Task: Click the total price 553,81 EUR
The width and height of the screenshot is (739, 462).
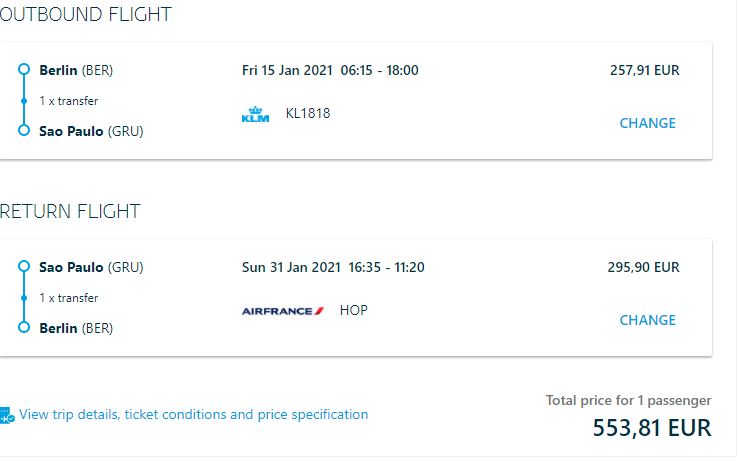Action: [x=652, y=428]
